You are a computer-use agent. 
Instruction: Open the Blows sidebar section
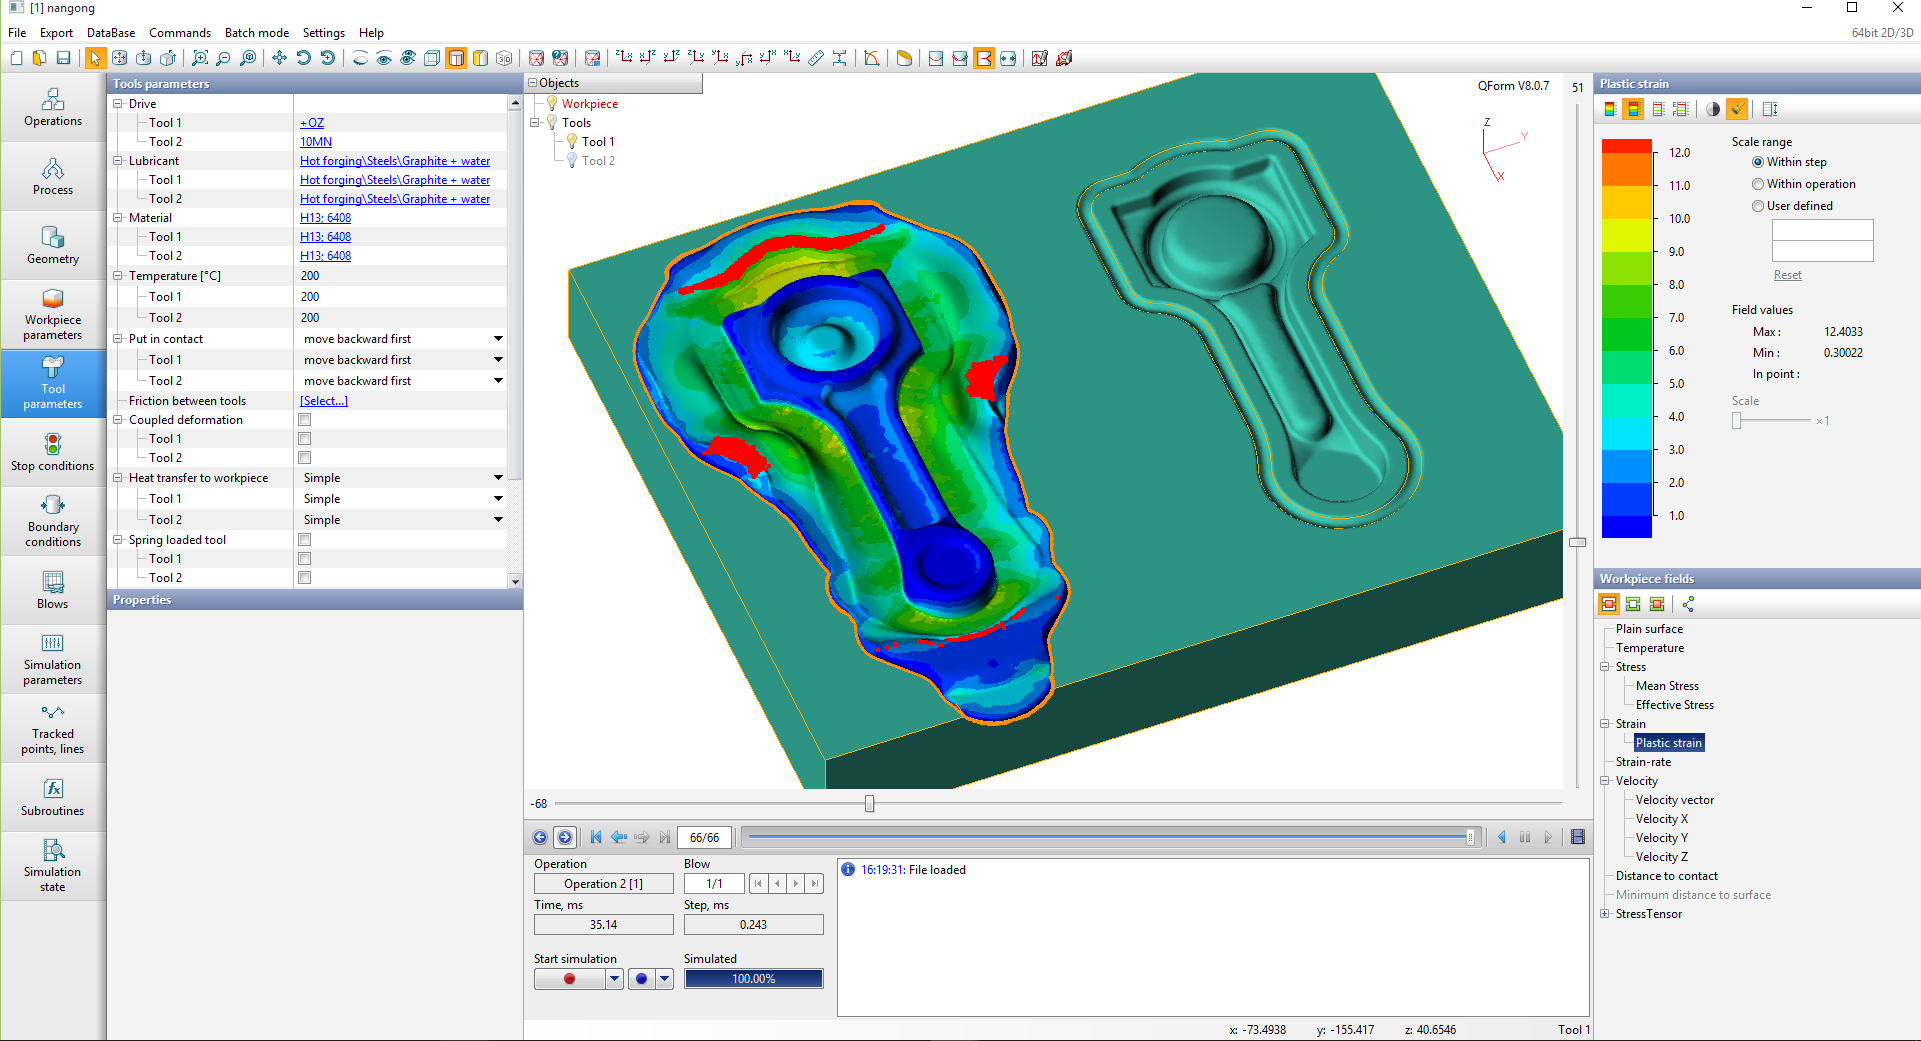click(53, 590)
